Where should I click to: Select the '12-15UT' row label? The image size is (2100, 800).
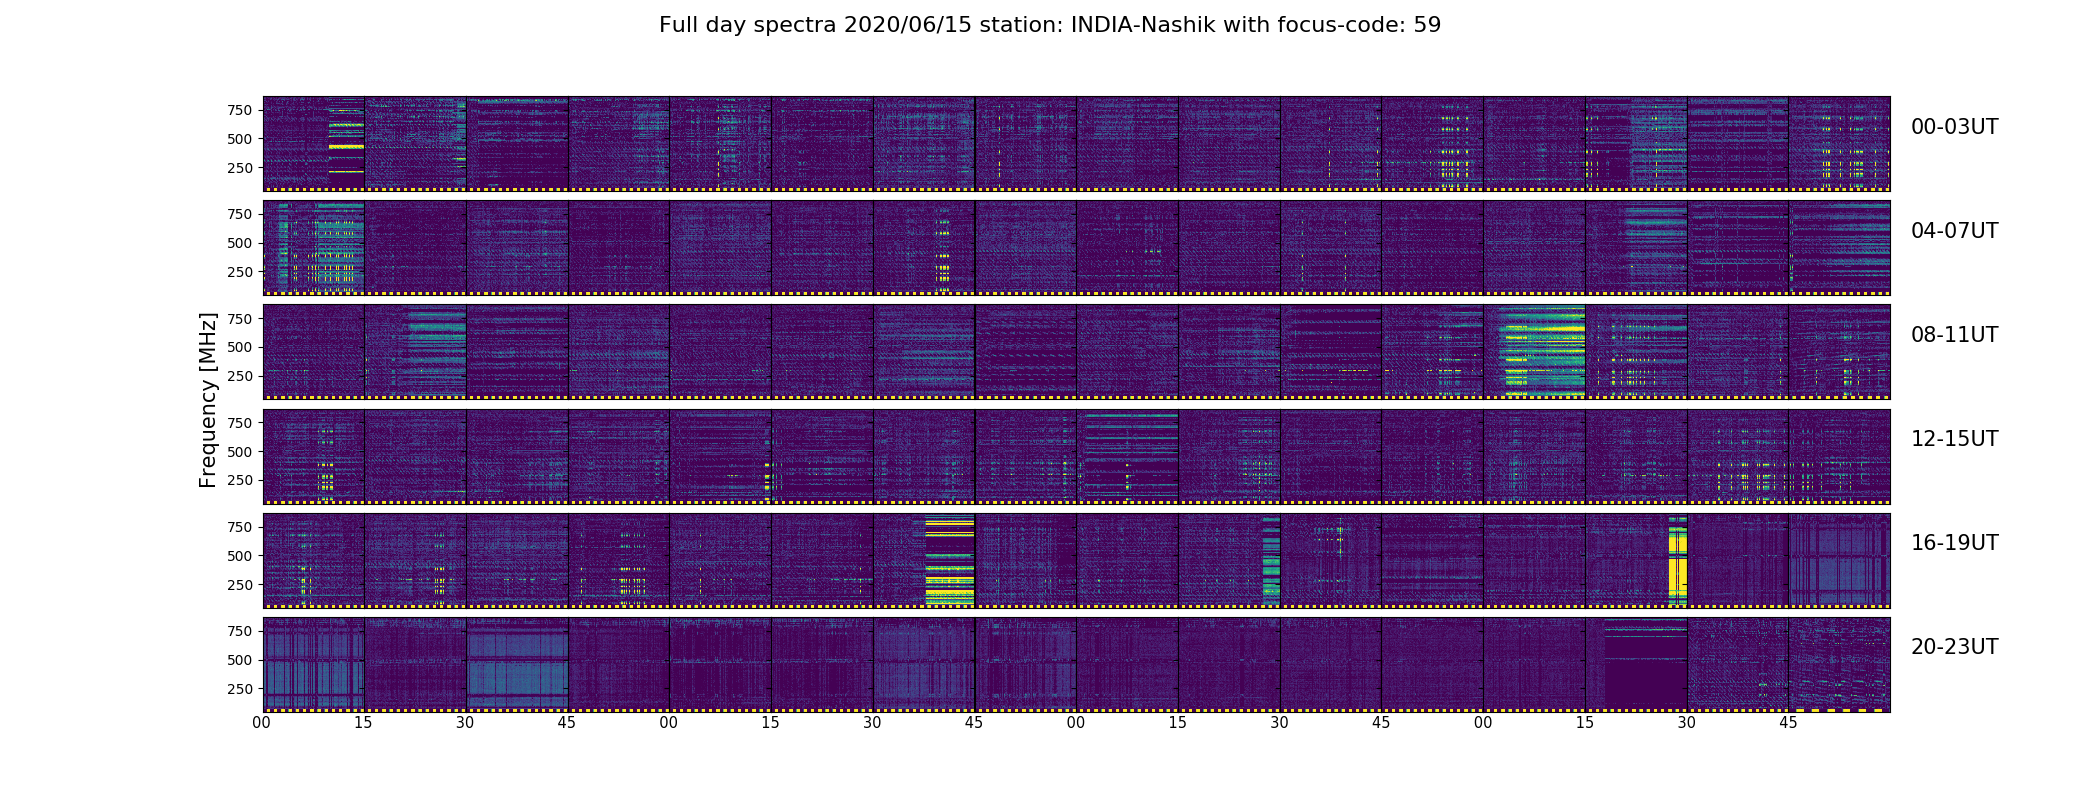pos(1954,439)
